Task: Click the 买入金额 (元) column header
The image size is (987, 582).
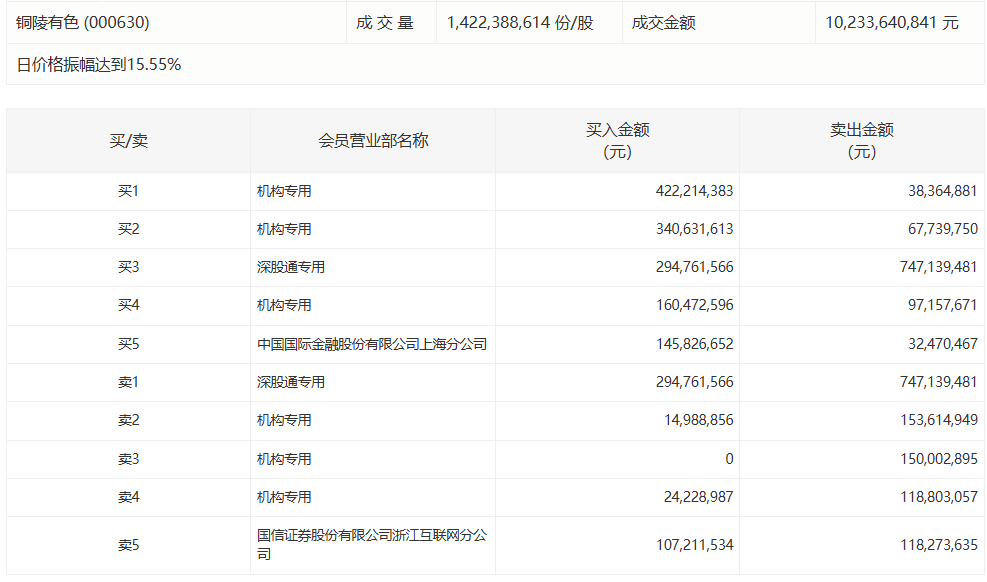Action: click(x=617, y=141)
